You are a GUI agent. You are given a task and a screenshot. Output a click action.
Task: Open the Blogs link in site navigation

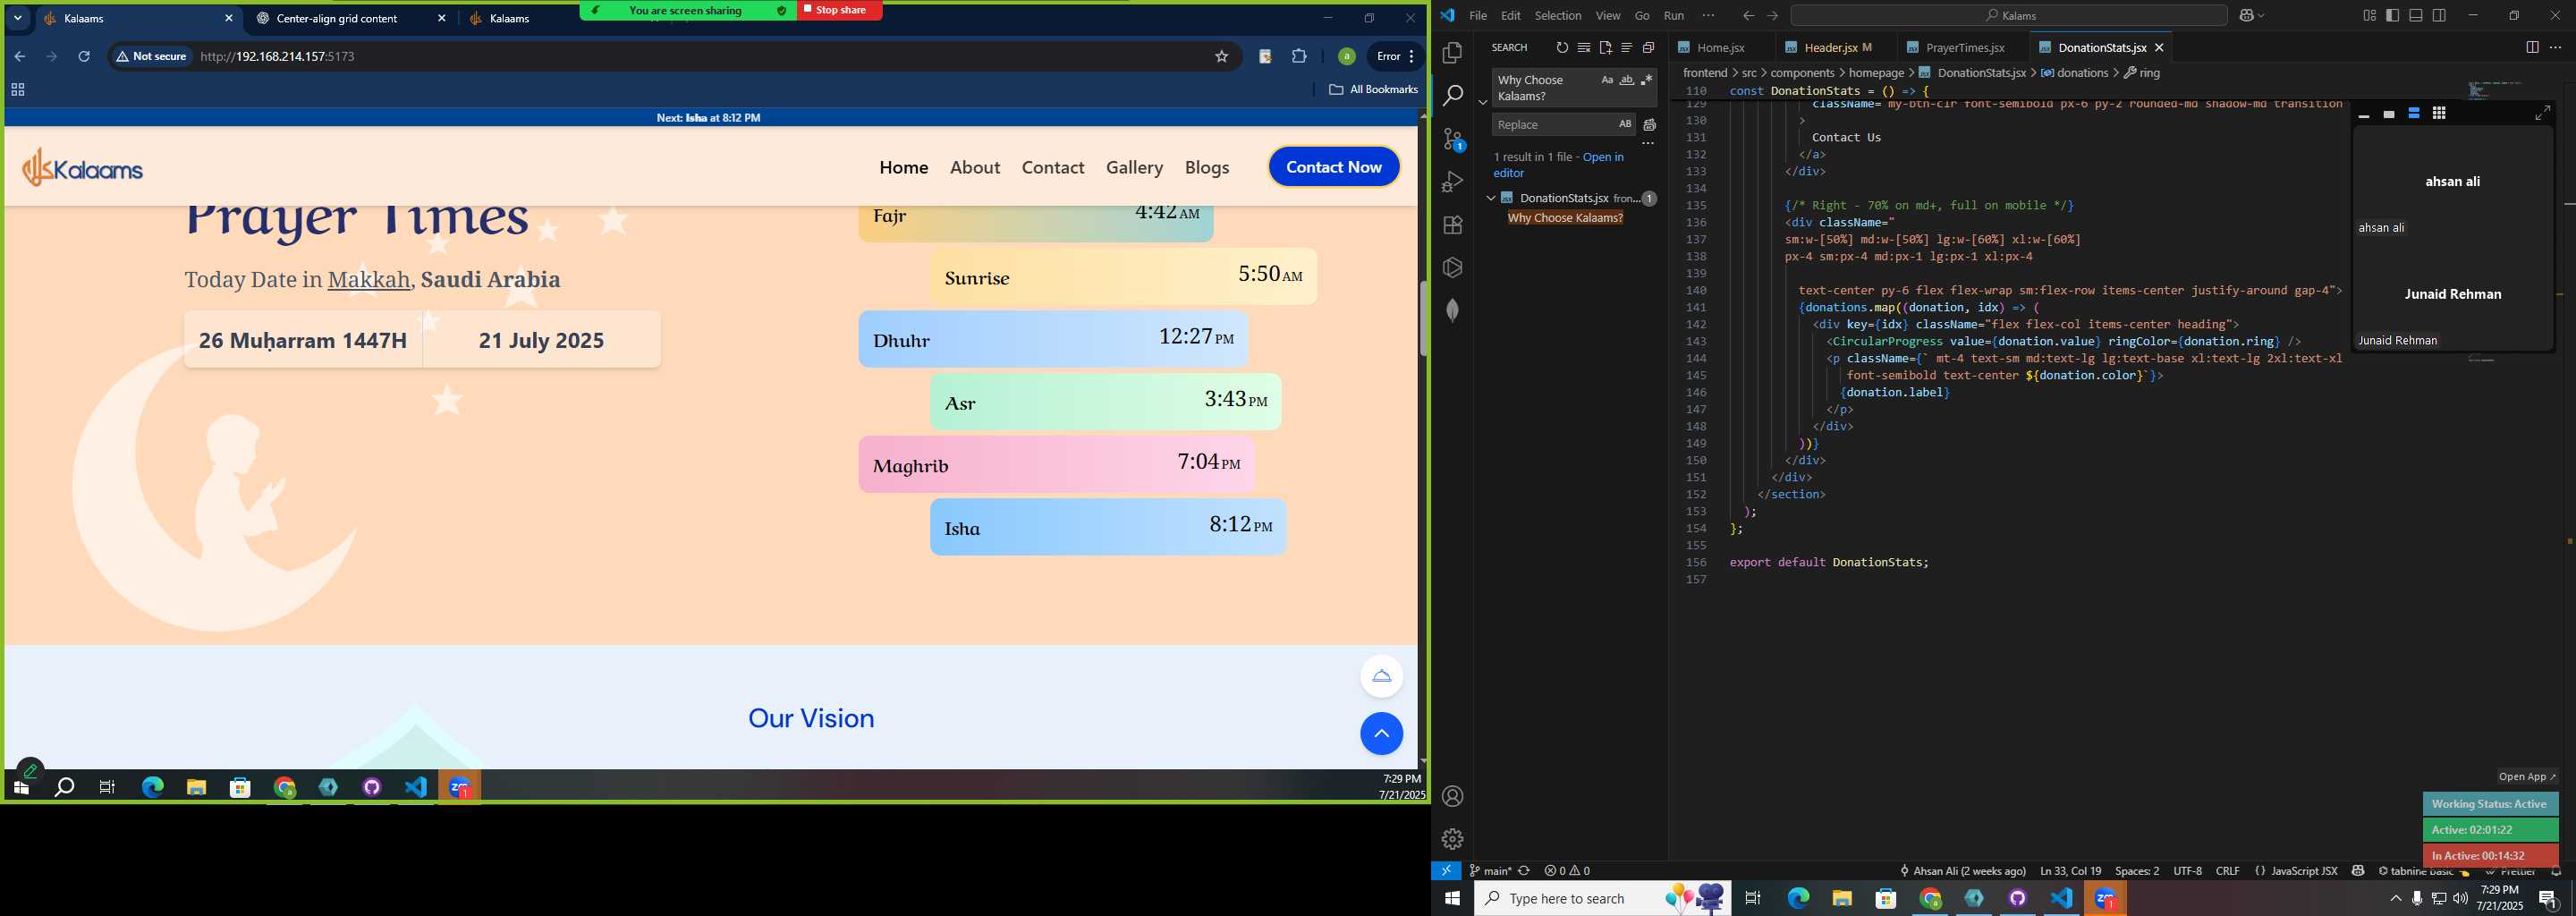(x=1207, y=167)
